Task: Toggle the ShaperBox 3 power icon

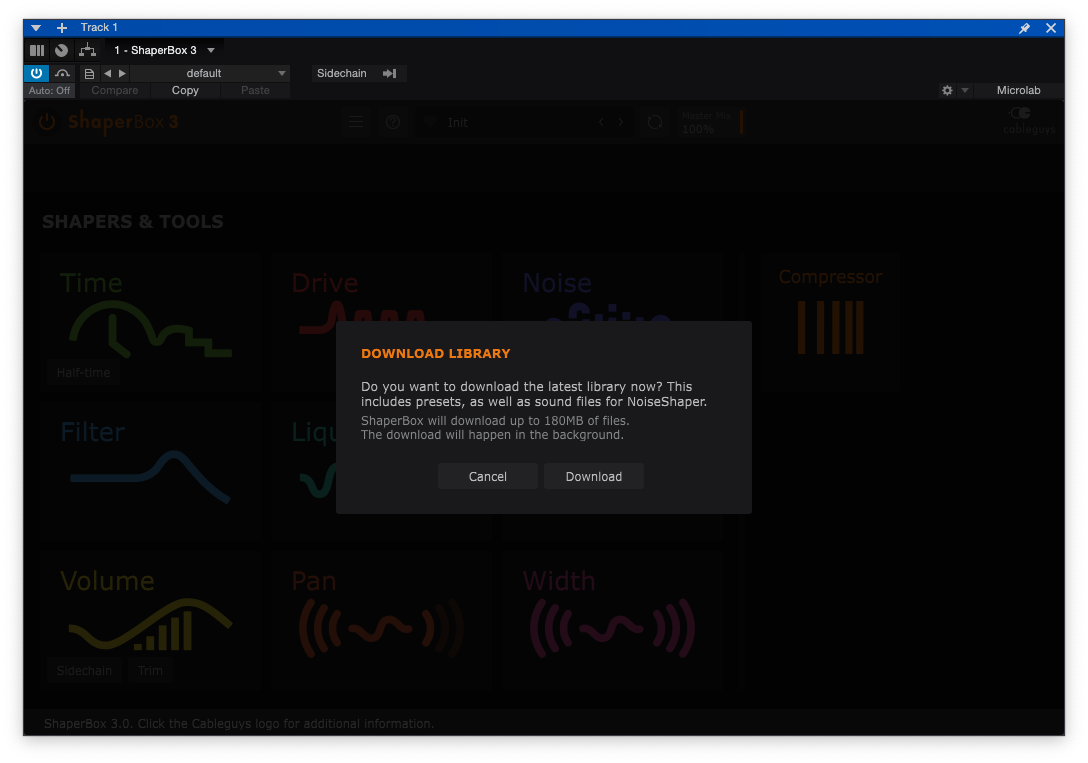Action: 46,122
